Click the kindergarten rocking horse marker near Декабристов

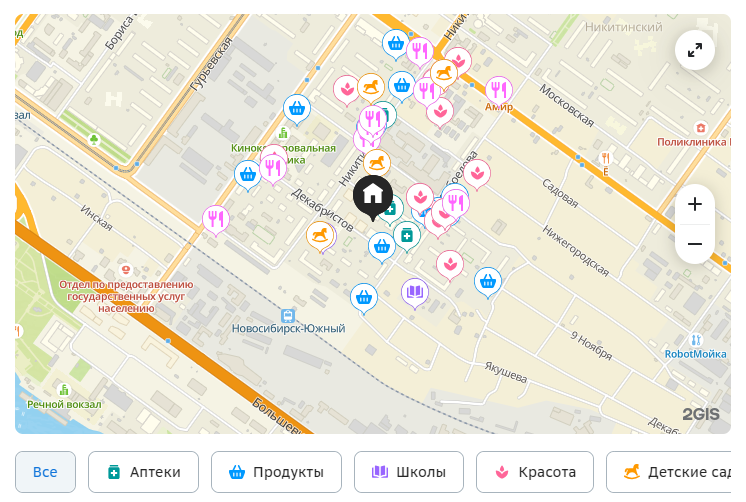click(x=320, y=236)
